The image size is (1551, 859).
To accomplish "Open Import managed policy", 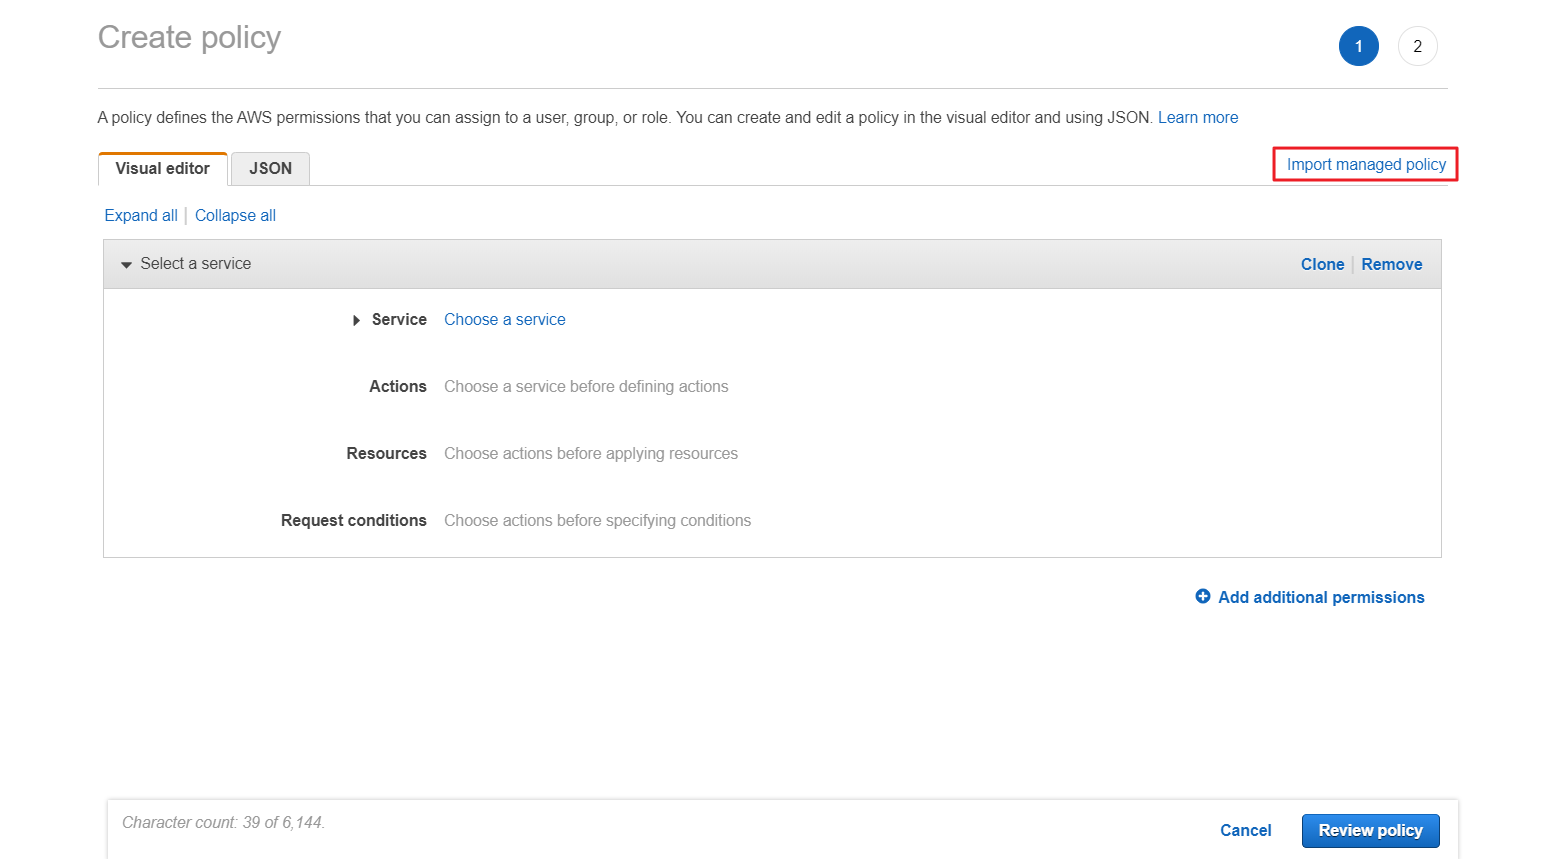I will coord(1366,164).
